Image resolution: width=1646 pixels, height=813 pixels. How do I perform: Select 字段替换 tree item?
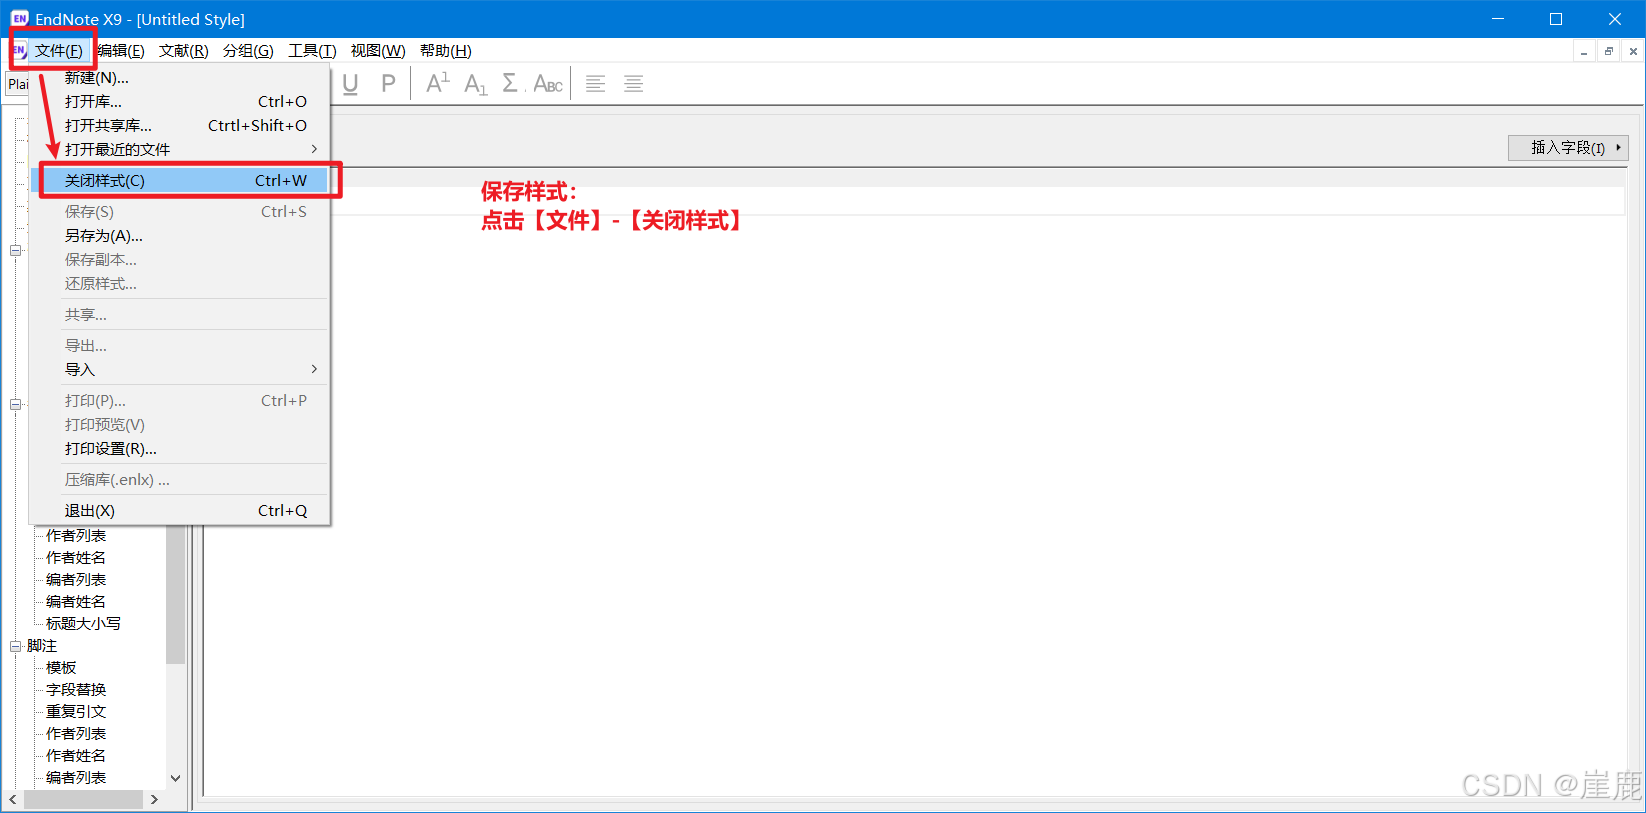(x=76, y=690)
